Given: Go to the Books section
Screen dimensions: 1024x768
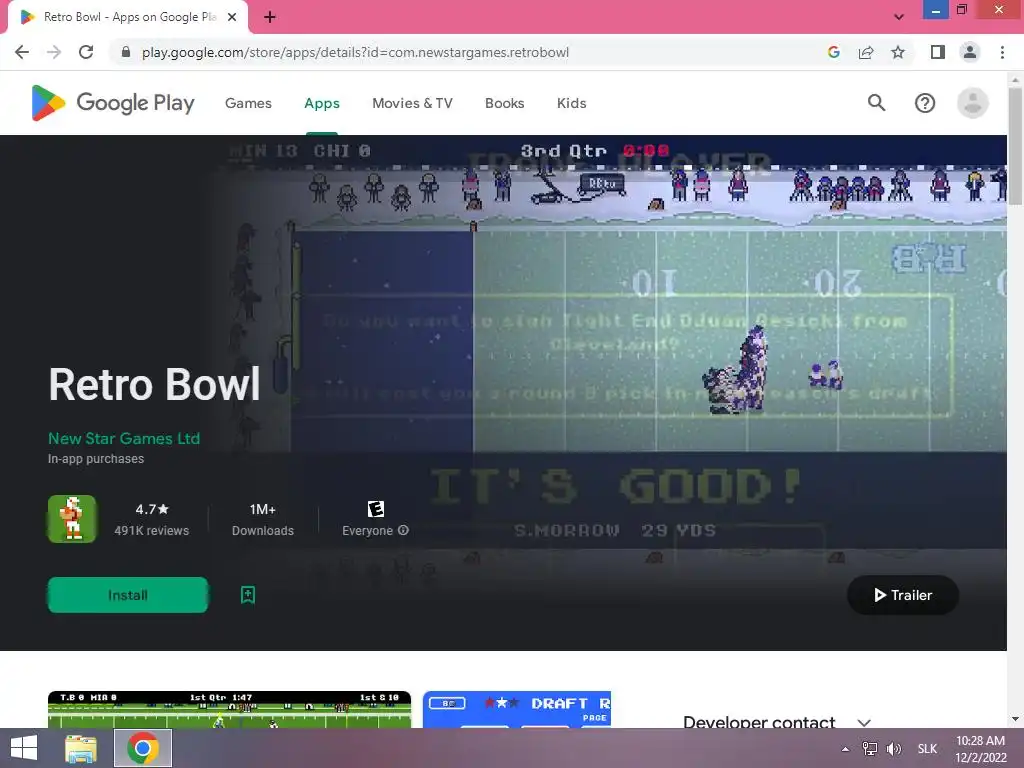Looking at the screenshot, I should coord(504,103).
